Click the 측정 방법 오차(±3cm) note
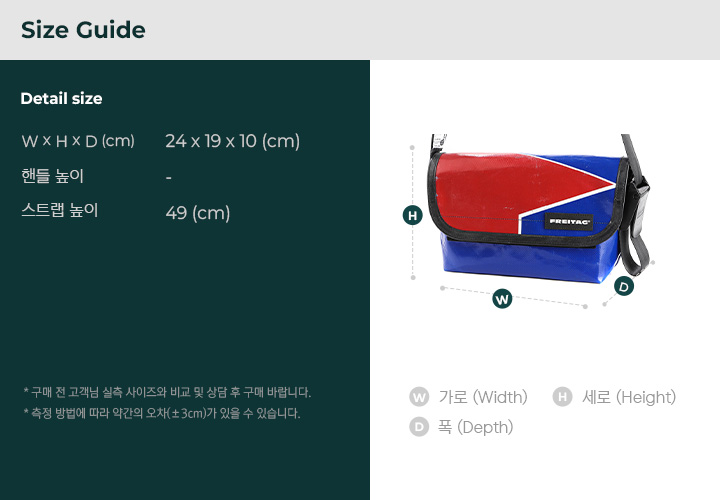 coord(160,413)
